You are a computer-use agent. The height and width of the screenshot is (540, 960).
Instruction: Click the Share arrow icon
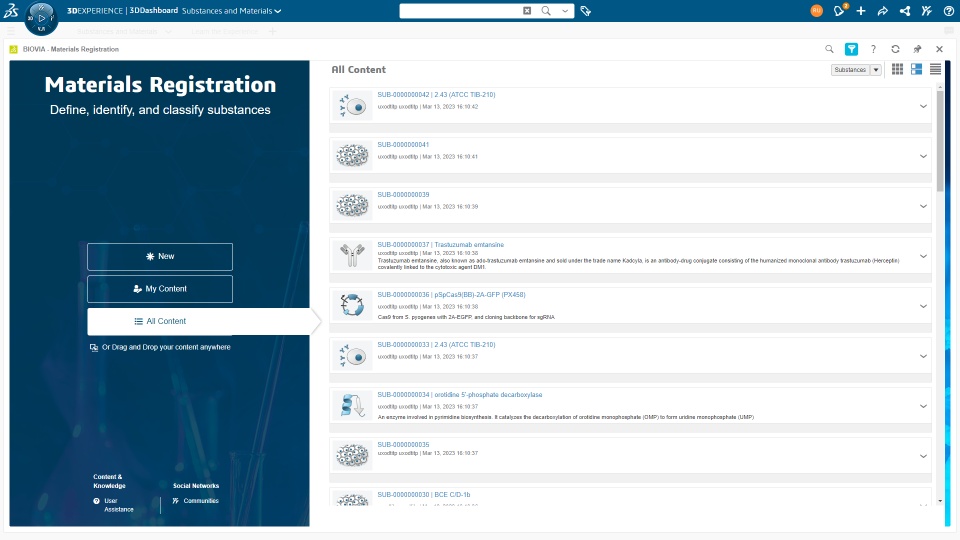pyautogui.click(x=882, y=11)
